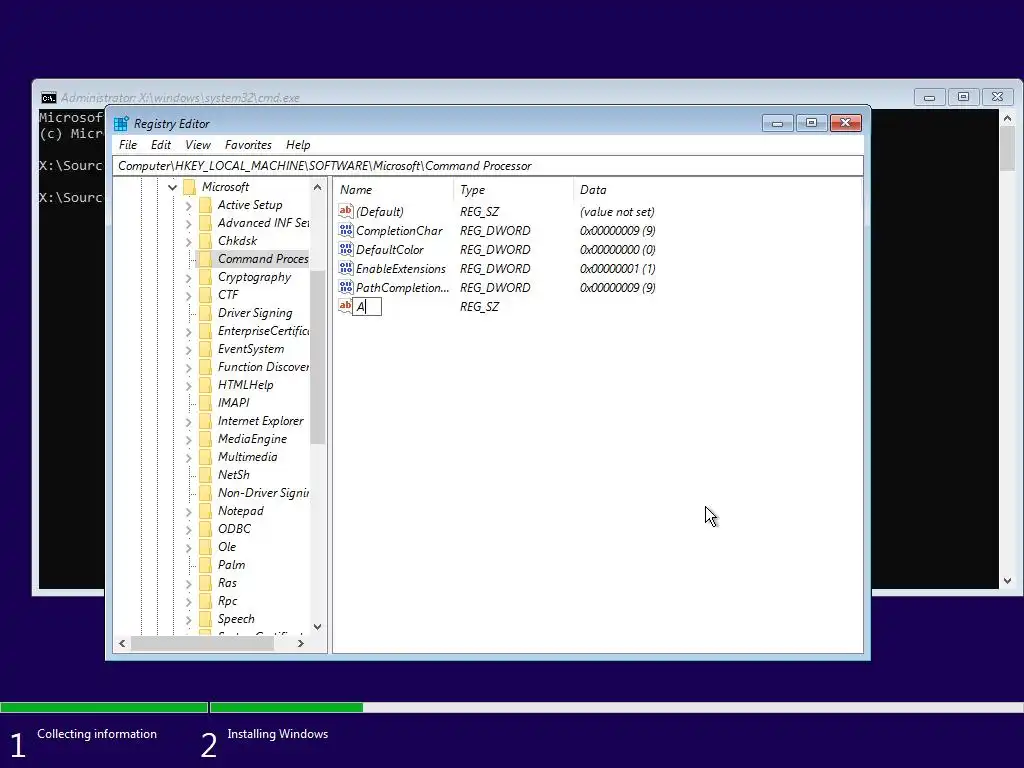Click the MediaEngine folder icon

[205, 439]
